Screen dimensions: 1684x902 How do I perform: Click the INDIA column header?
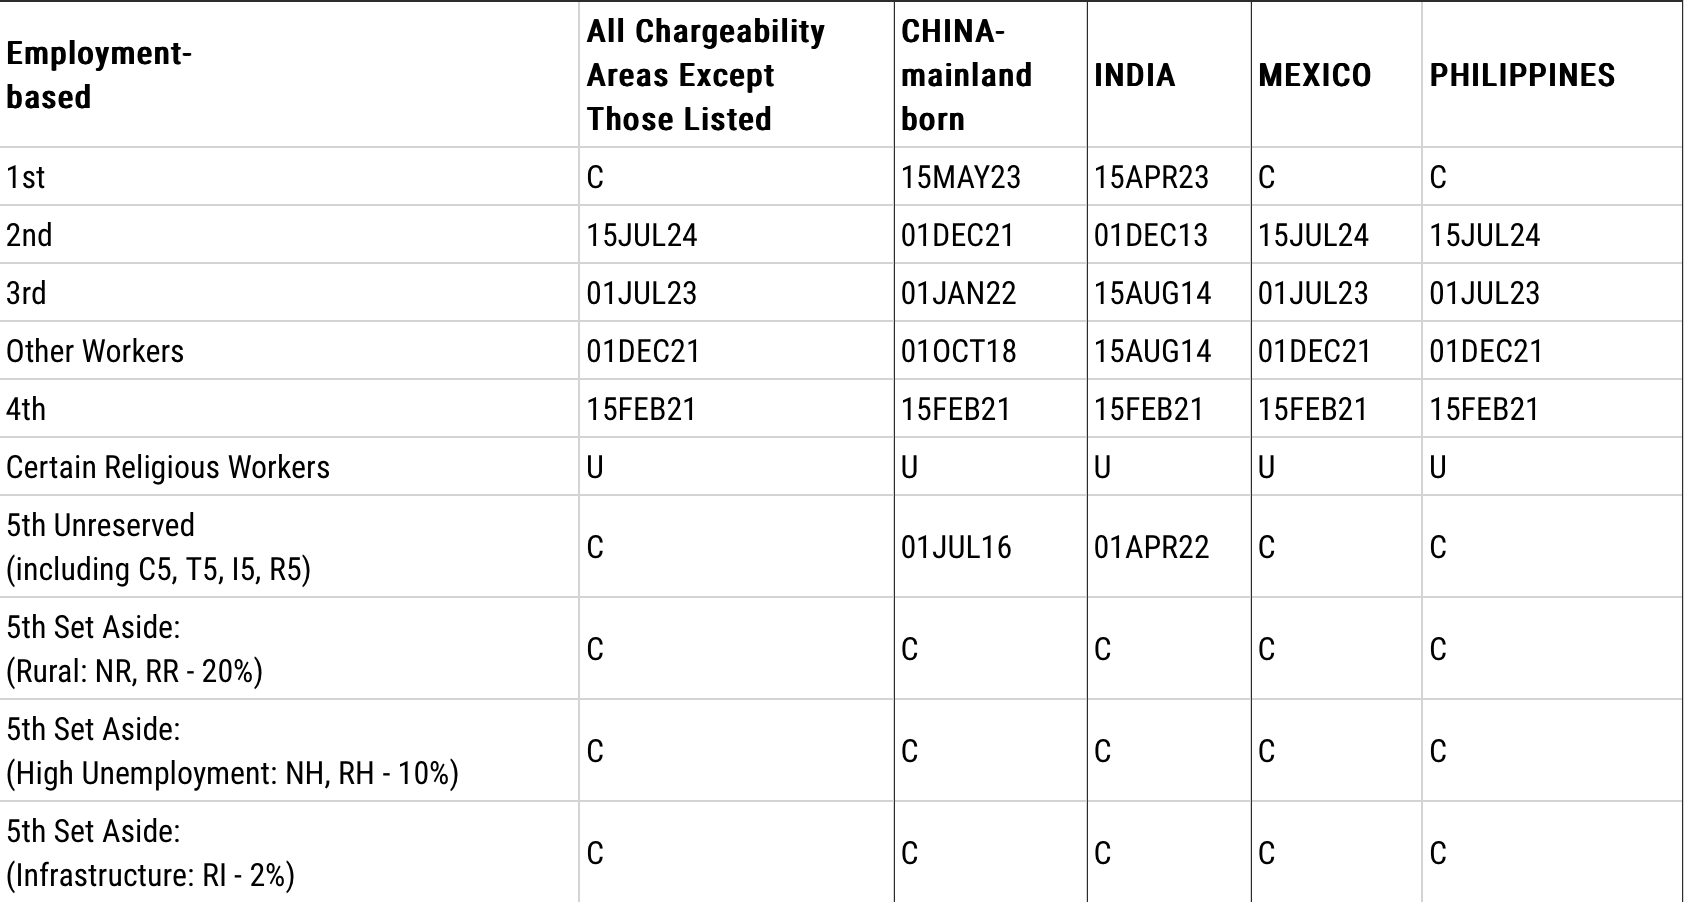(1134, 75)
